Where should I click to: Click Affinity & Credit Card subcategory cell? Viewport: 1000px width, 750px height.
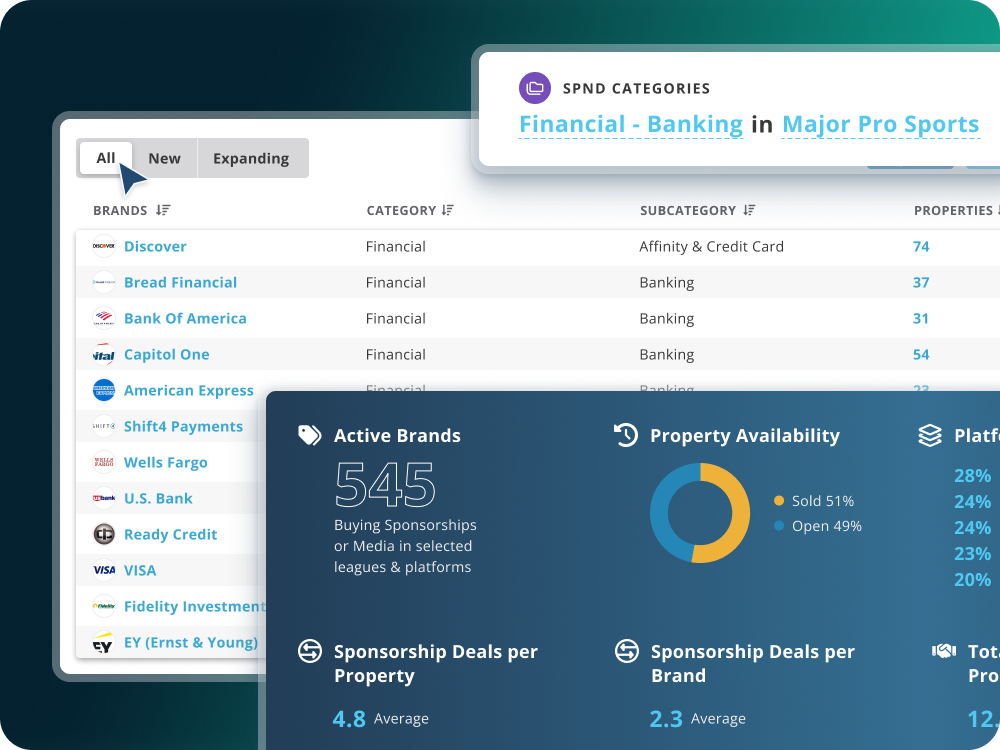[x=712, y=246]
